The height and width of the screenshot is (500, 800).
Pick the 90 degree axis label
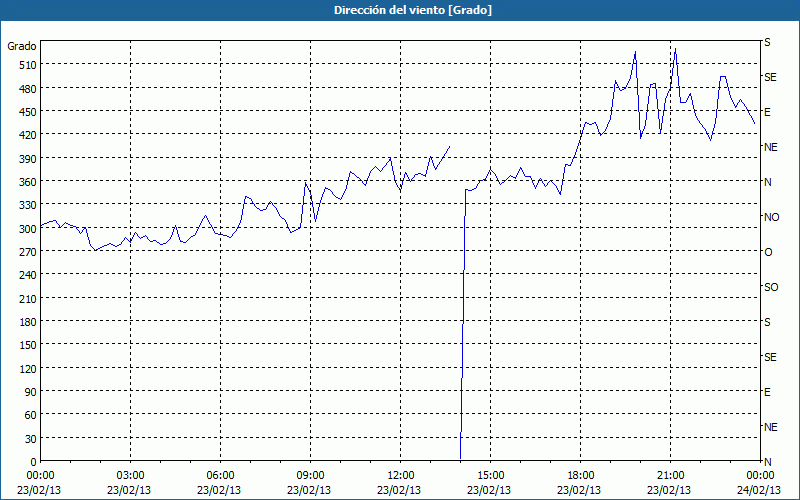coord(31,392)
